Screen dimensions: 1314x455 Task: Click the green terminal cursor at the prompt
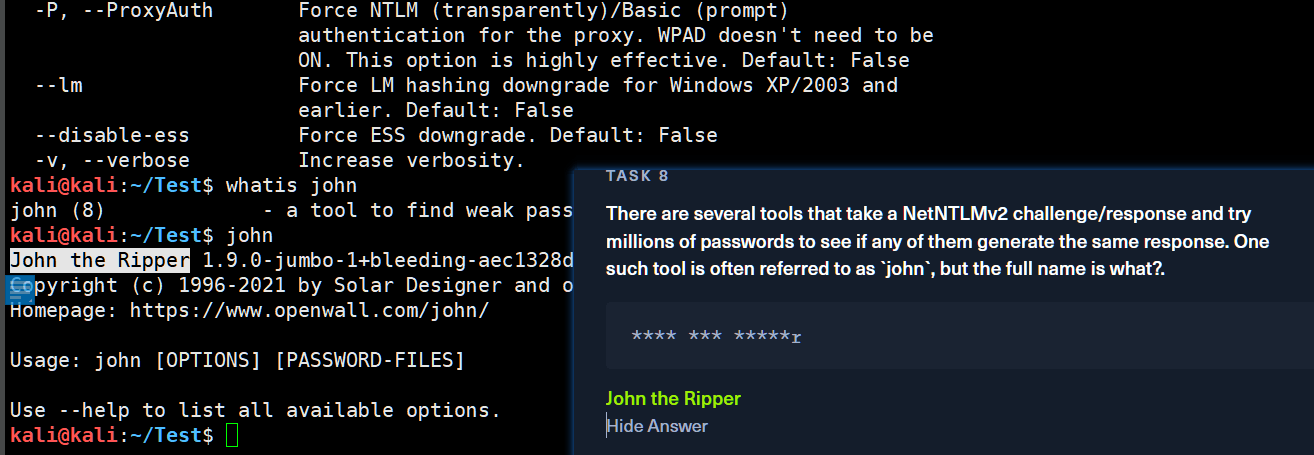tap(232, 436)
